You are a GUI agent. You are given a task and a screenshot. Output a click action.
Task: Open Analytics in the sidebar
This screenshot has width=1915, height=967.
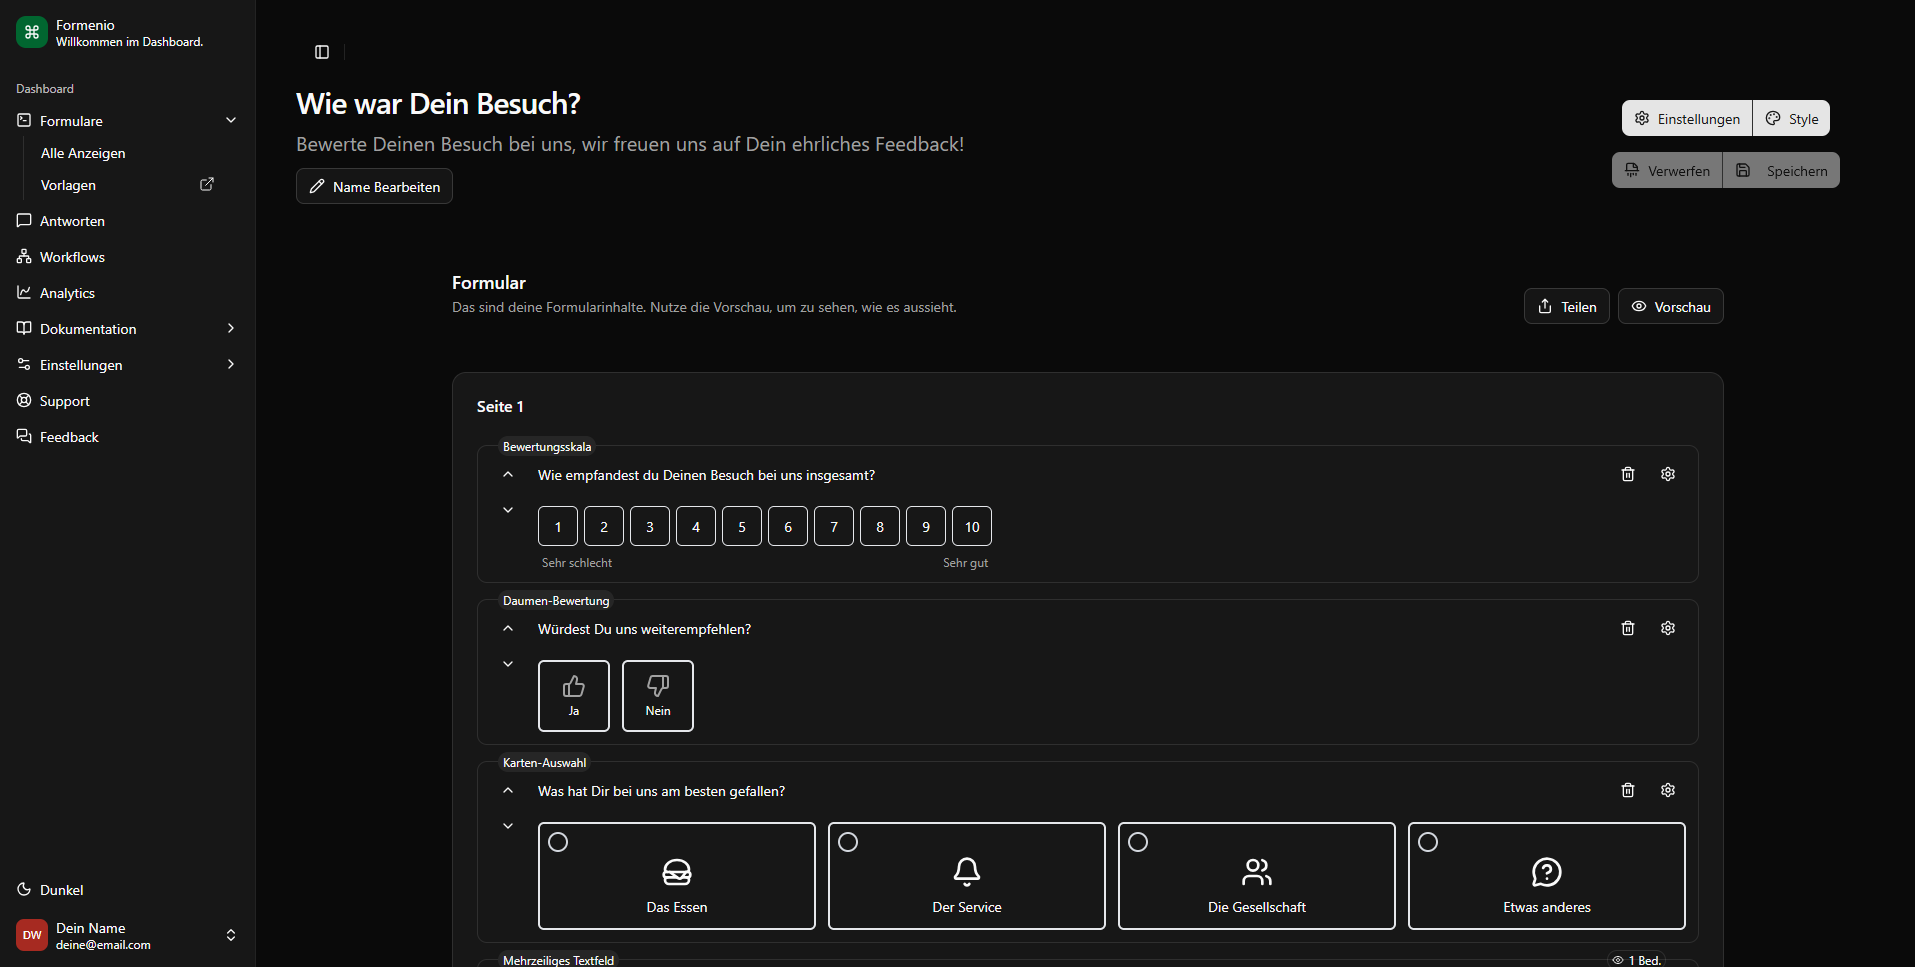point(67,293)
